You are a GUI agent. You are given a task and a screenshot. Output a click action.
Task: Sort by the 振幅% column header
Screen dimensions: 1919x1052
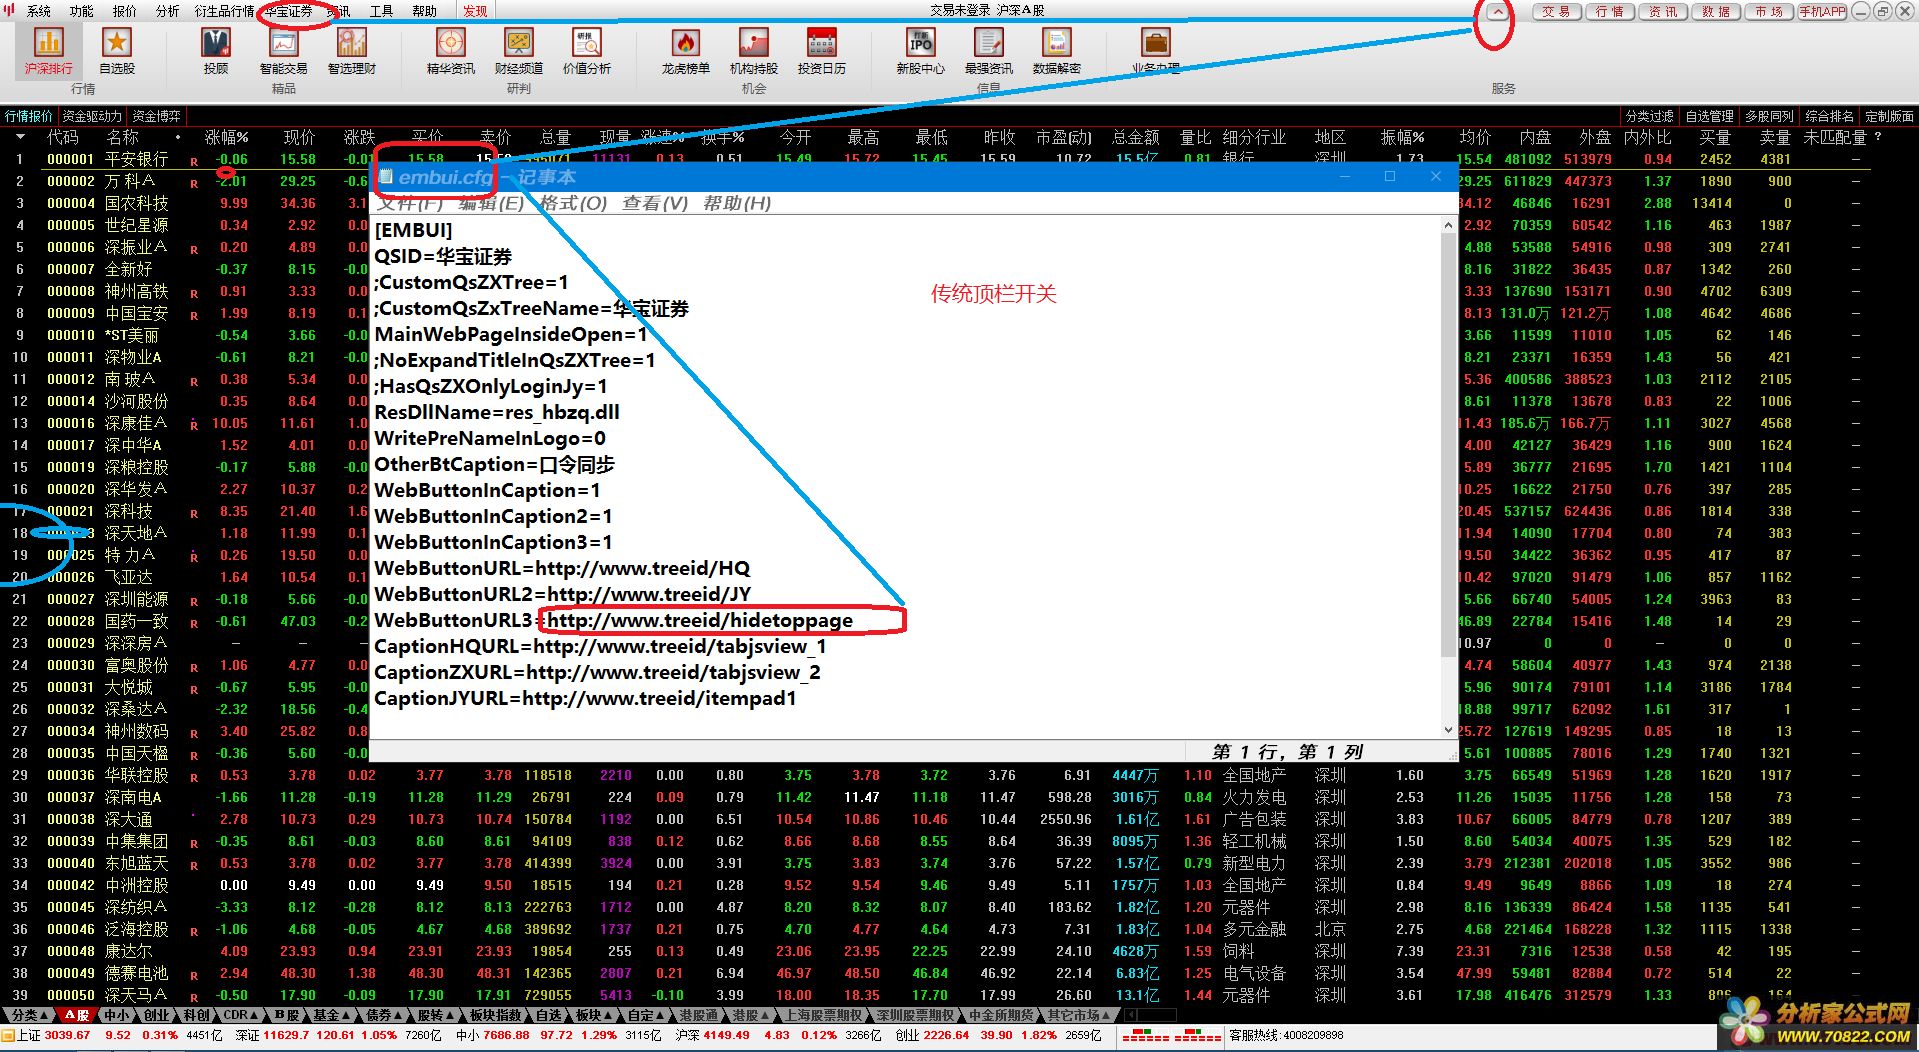pos(1402,137)
